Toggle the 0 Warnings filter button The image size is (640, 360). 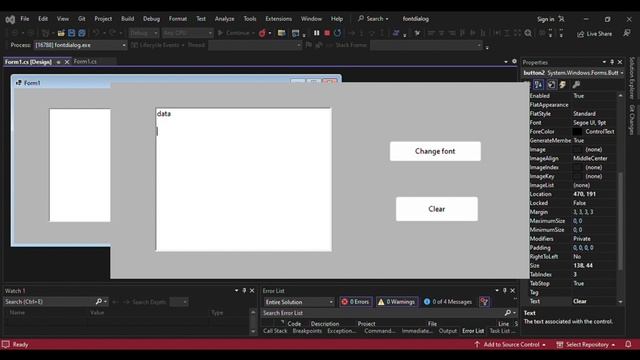coord(397,302)
